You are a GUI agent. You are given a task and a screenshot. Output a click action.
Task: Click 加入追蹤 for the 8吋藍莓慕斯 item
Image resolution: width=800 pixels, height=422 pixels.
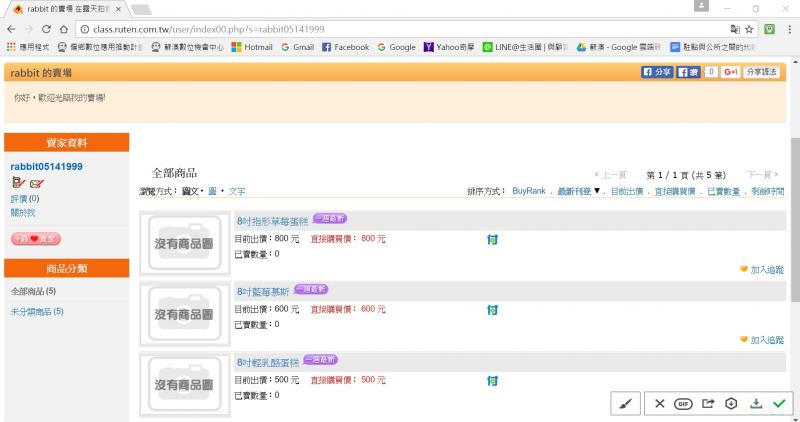[762, 340]
